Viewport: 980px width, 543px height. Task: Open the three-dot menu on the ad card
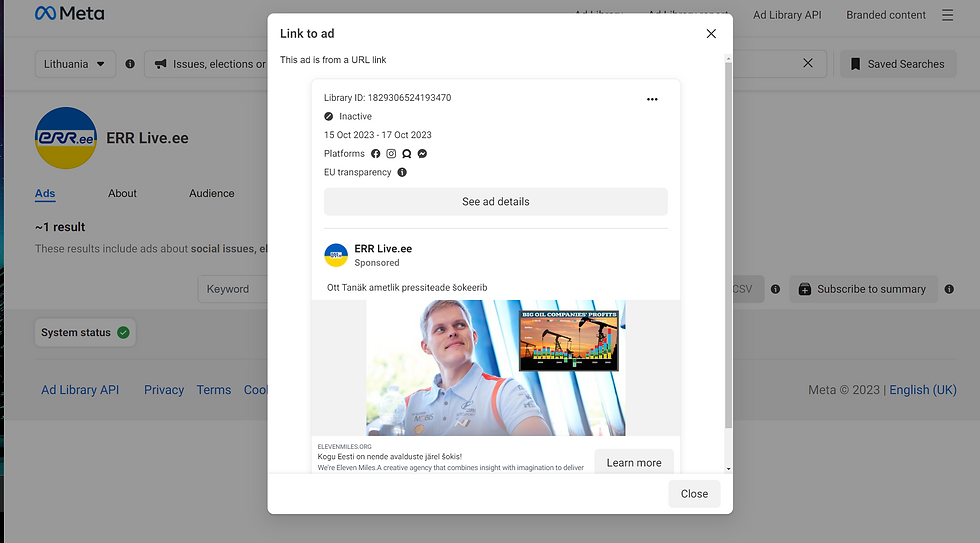[x=652, y=99]
